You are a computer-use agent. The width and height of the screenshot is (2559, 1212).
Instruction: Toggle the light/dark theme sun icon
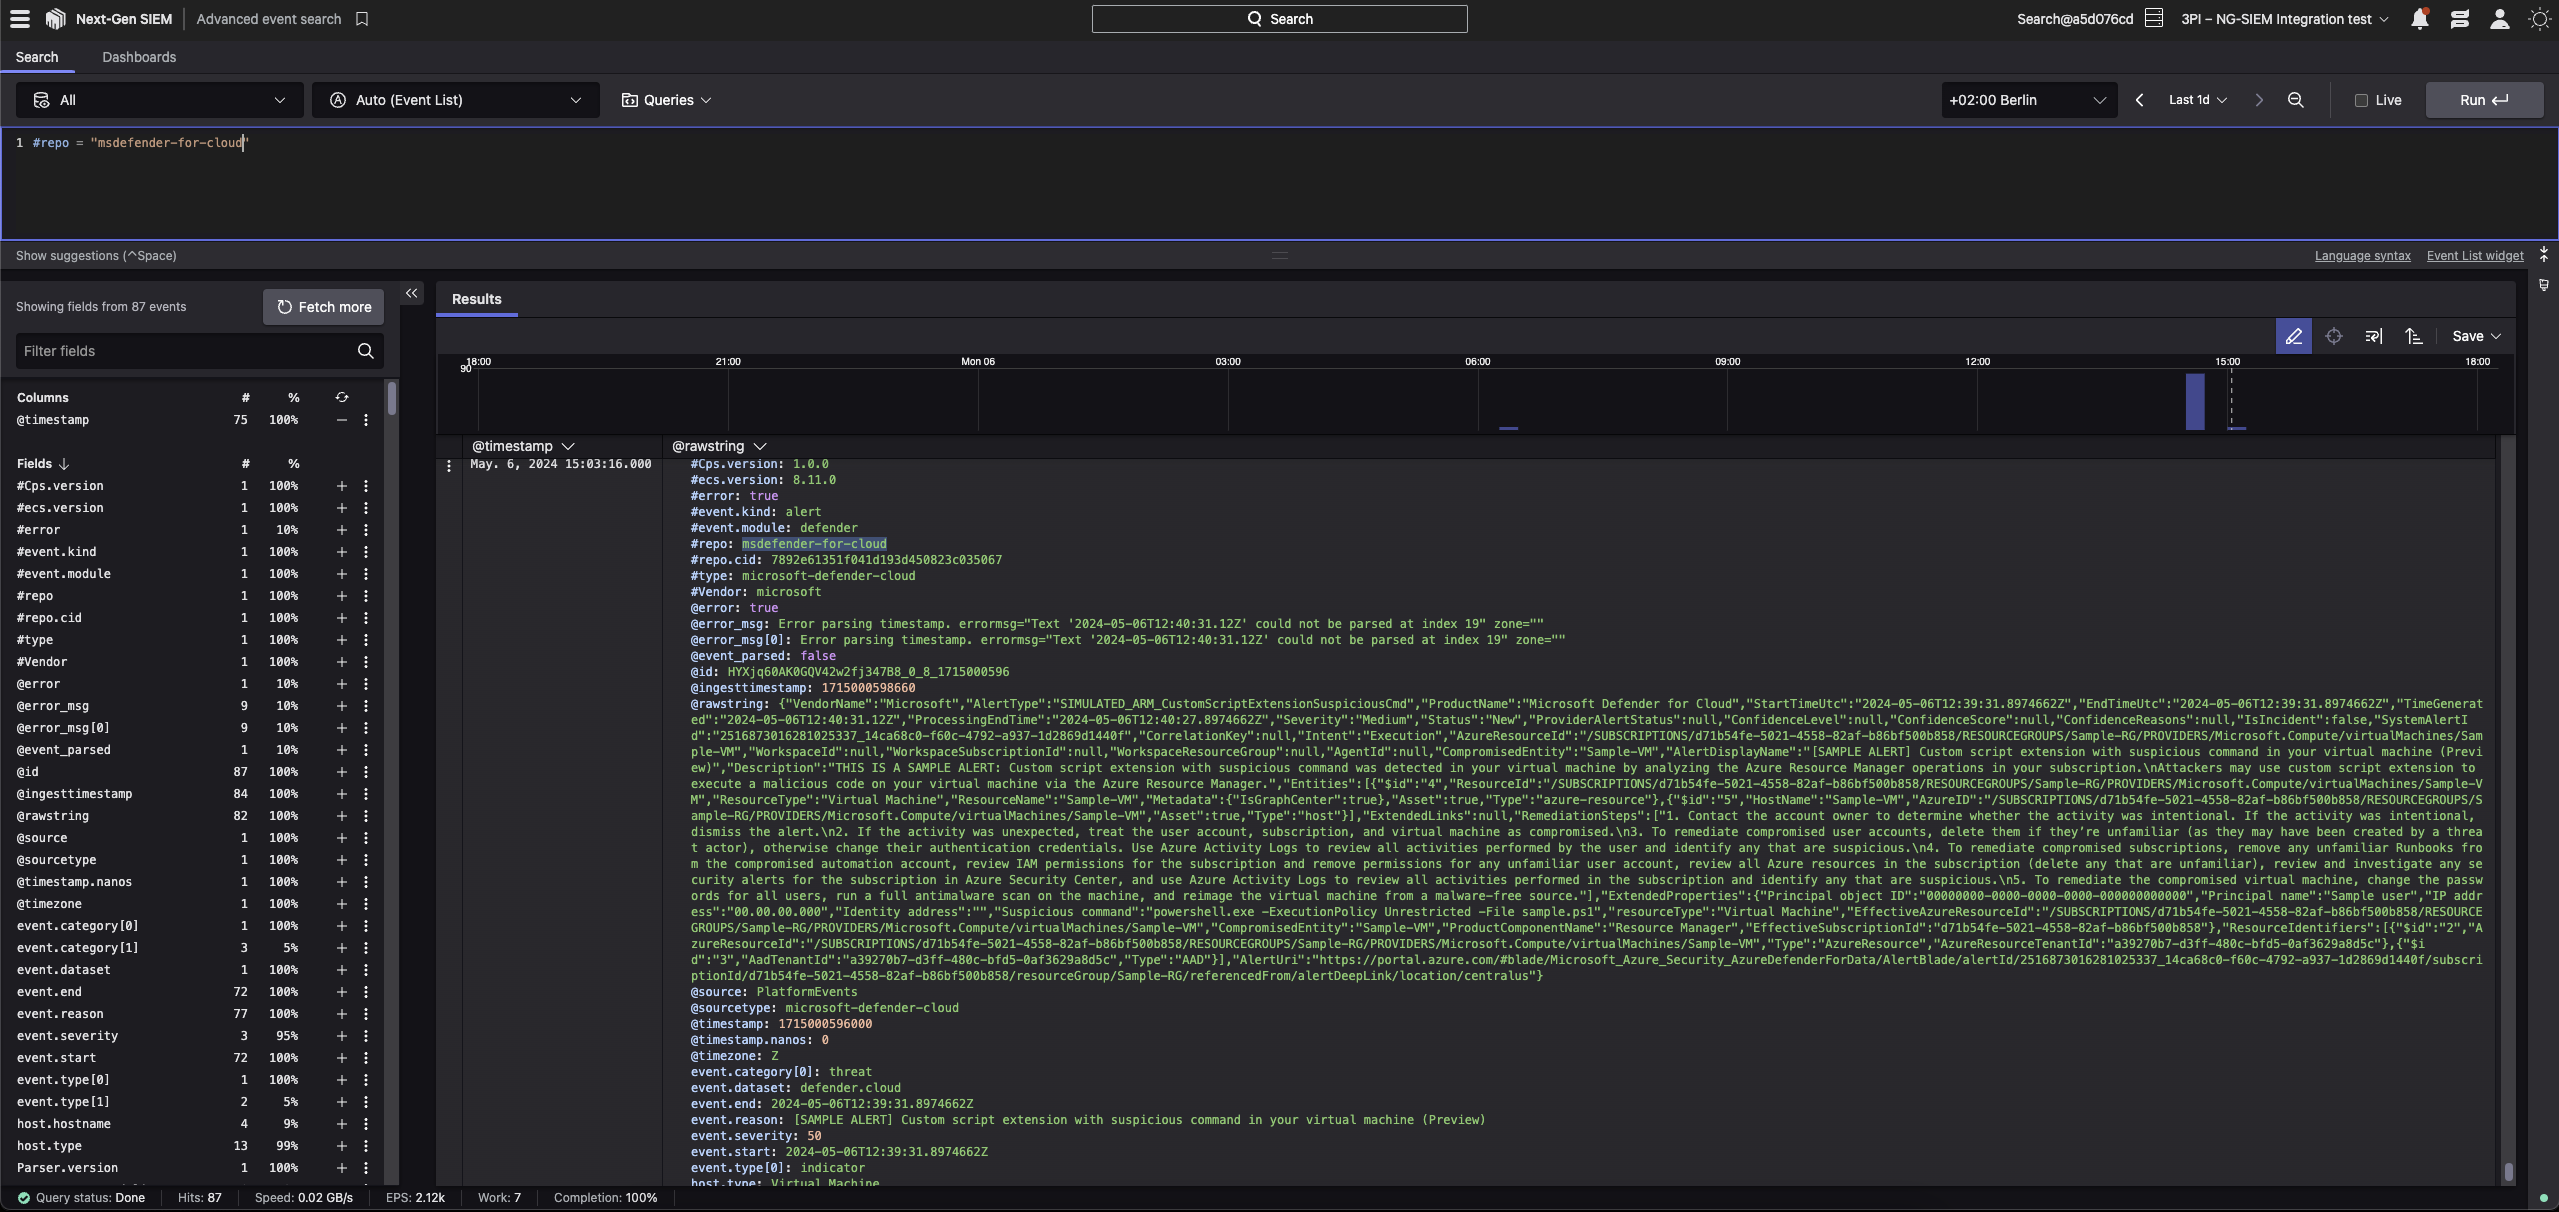(x=2539, y=19)
